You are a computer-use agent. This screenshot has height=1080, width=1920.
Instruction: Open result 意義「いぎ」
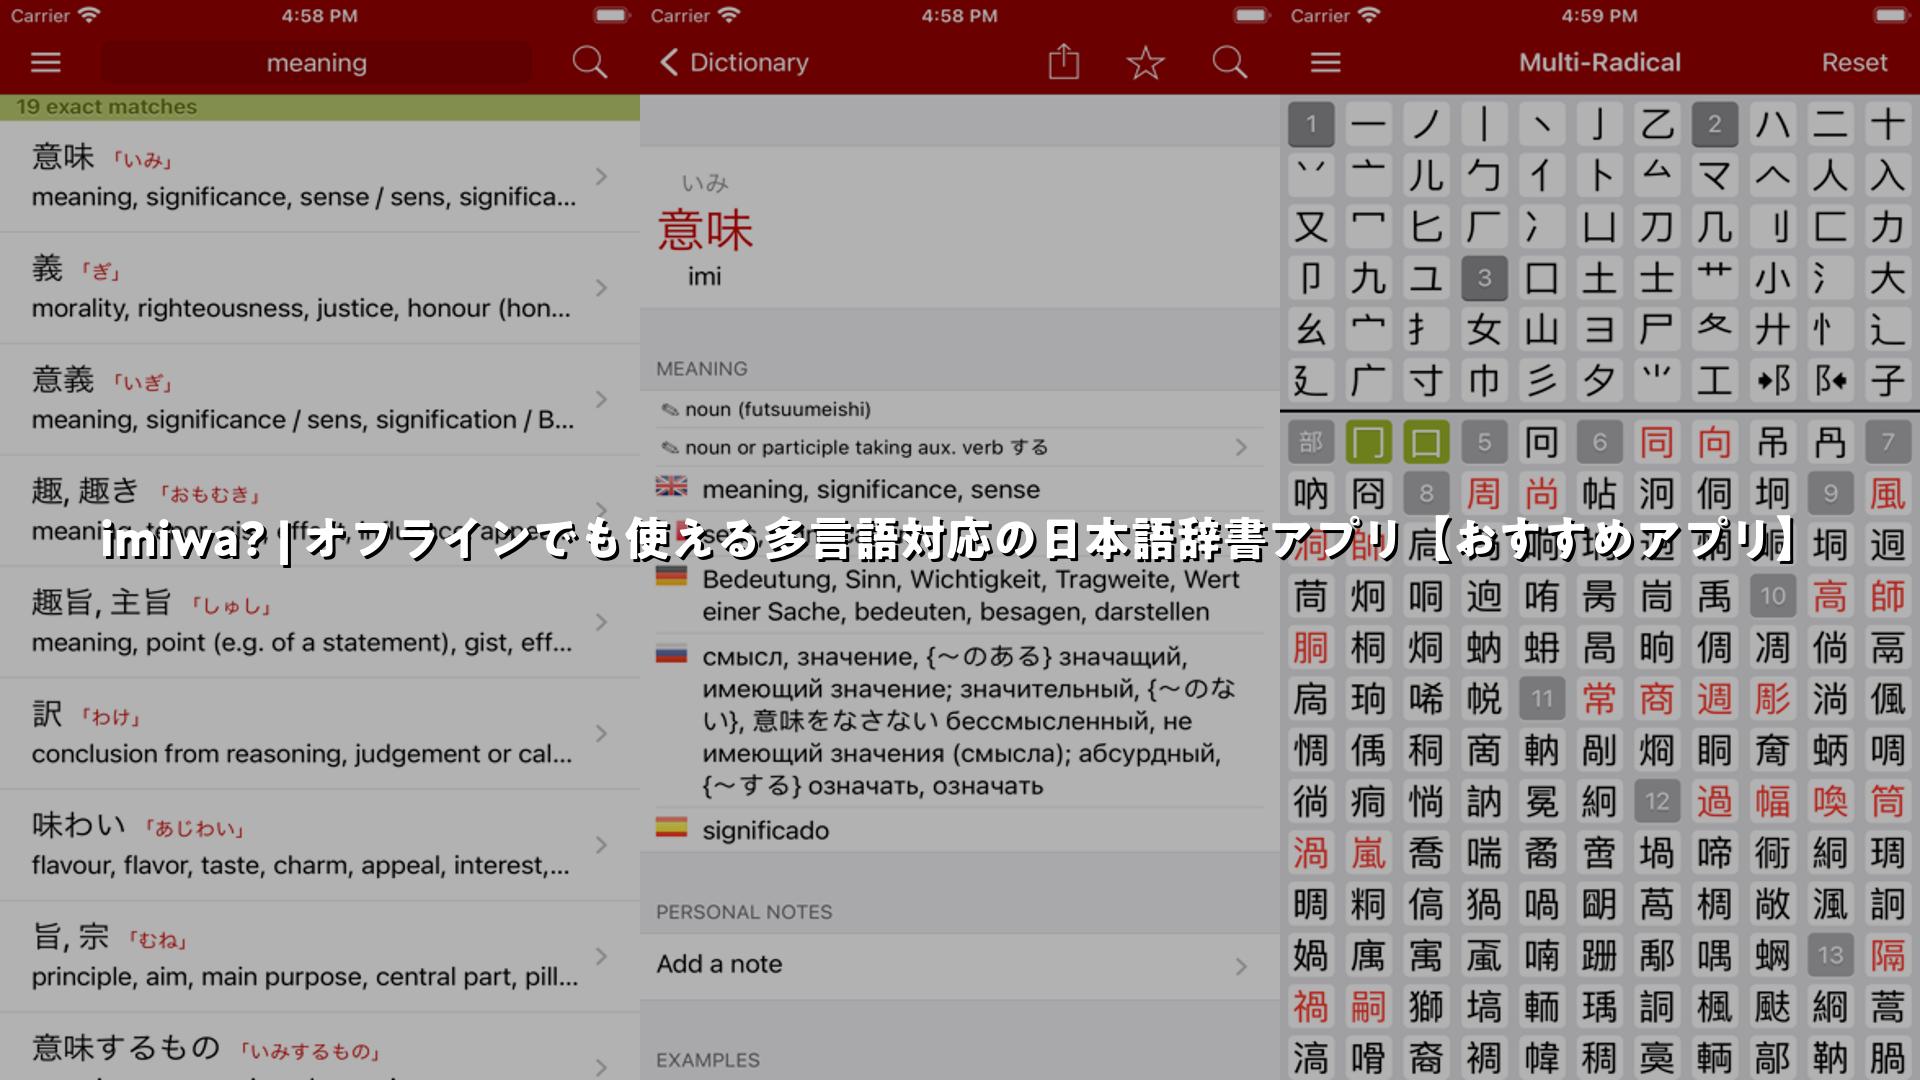320,400
